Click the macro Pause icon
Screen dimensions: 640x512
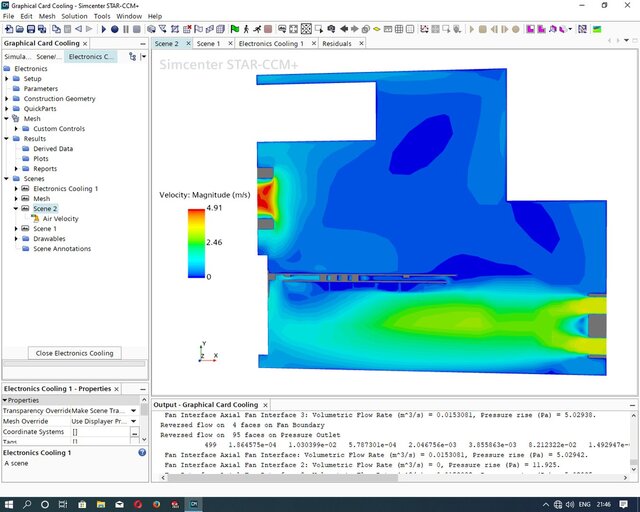(x=126, y=29)
